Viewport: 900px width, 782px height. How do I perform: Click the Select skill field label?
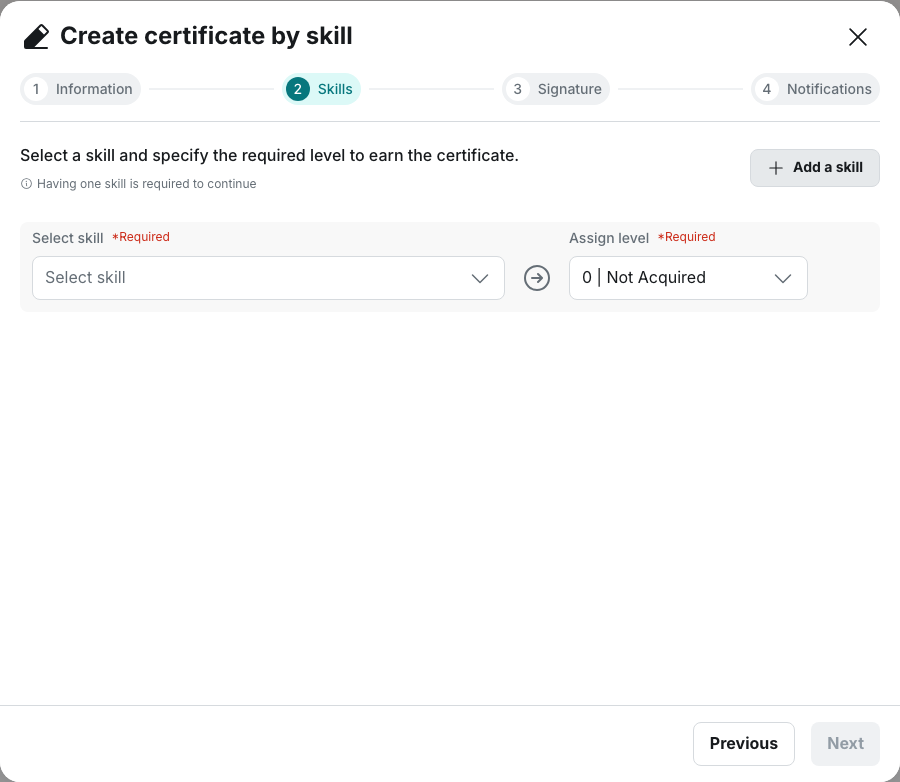(x=68, y=238)
